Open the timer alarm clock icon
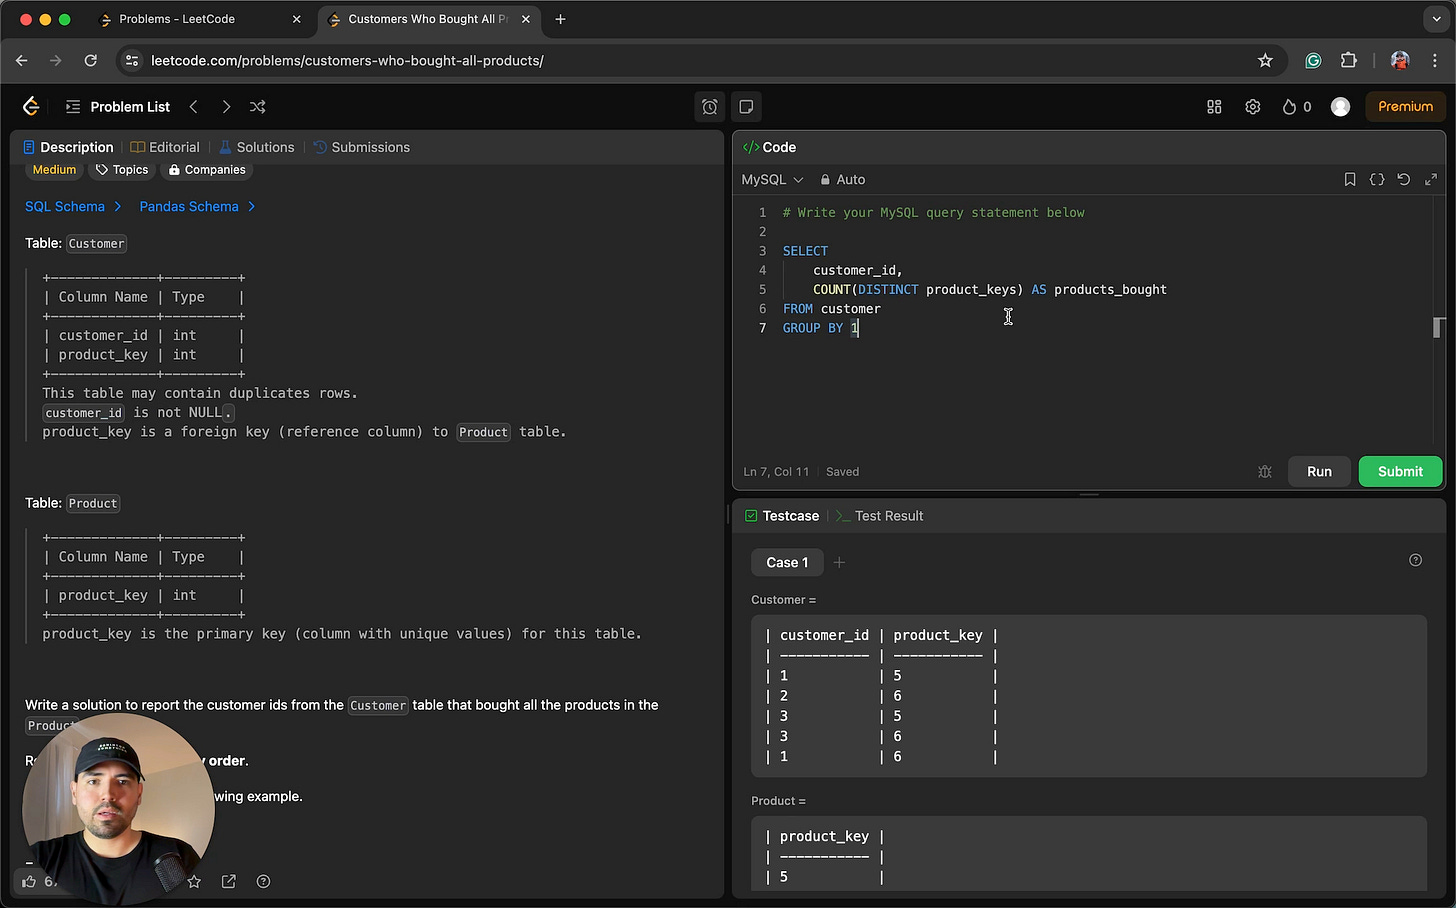Screen dimensions: 1456x908 pyautogui.click(x=709, y=107)
